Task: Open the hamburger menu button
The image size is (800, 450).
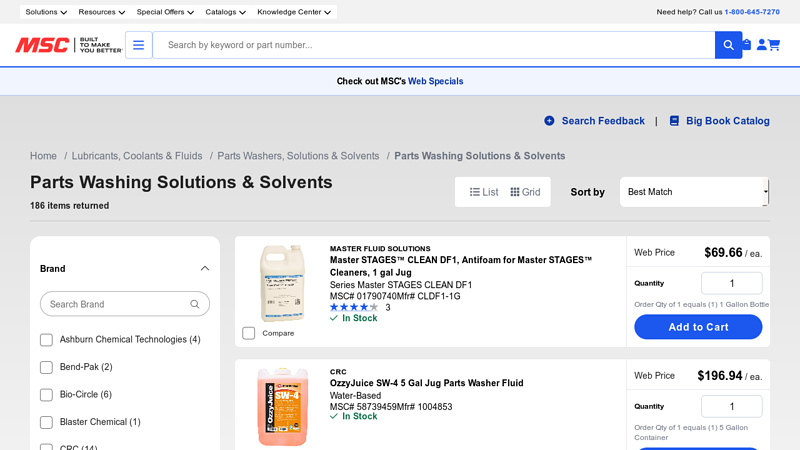Action: (x=138, y=45)
